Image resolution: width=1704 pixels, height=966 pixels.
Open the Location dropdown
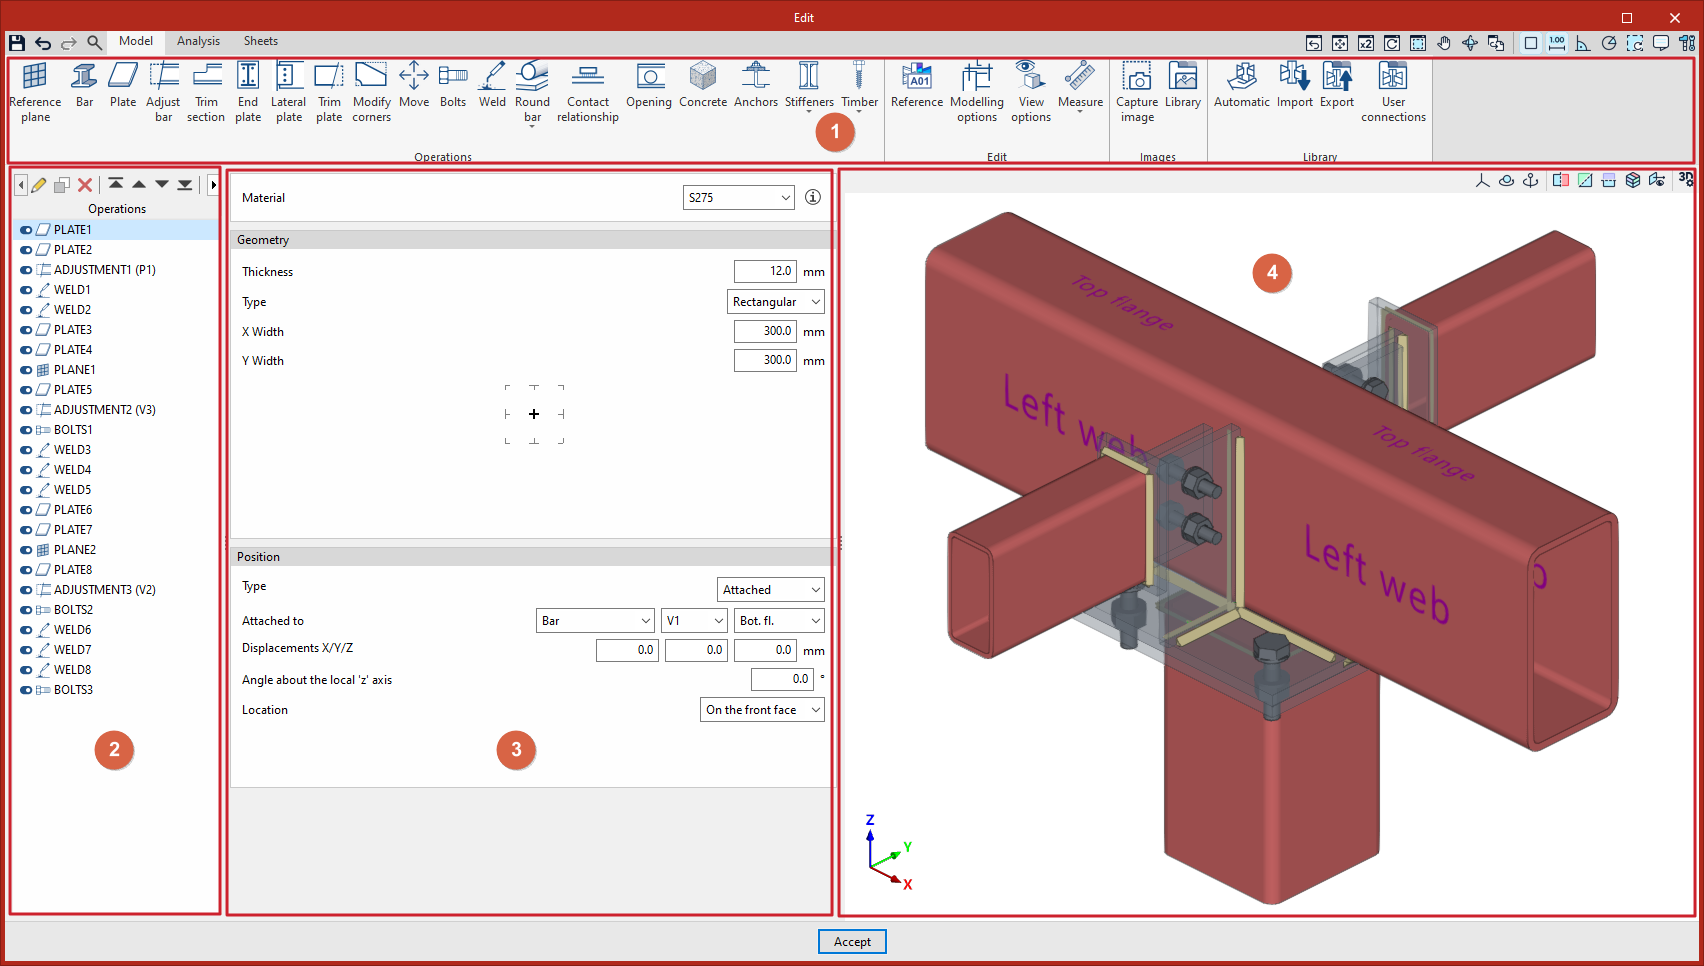click(763, 710)
